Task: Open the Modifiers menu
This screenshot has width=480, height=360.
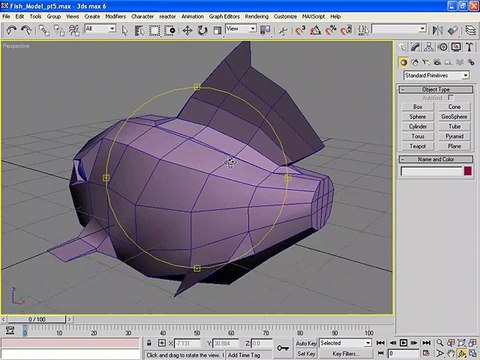Action: pos(116,16)
